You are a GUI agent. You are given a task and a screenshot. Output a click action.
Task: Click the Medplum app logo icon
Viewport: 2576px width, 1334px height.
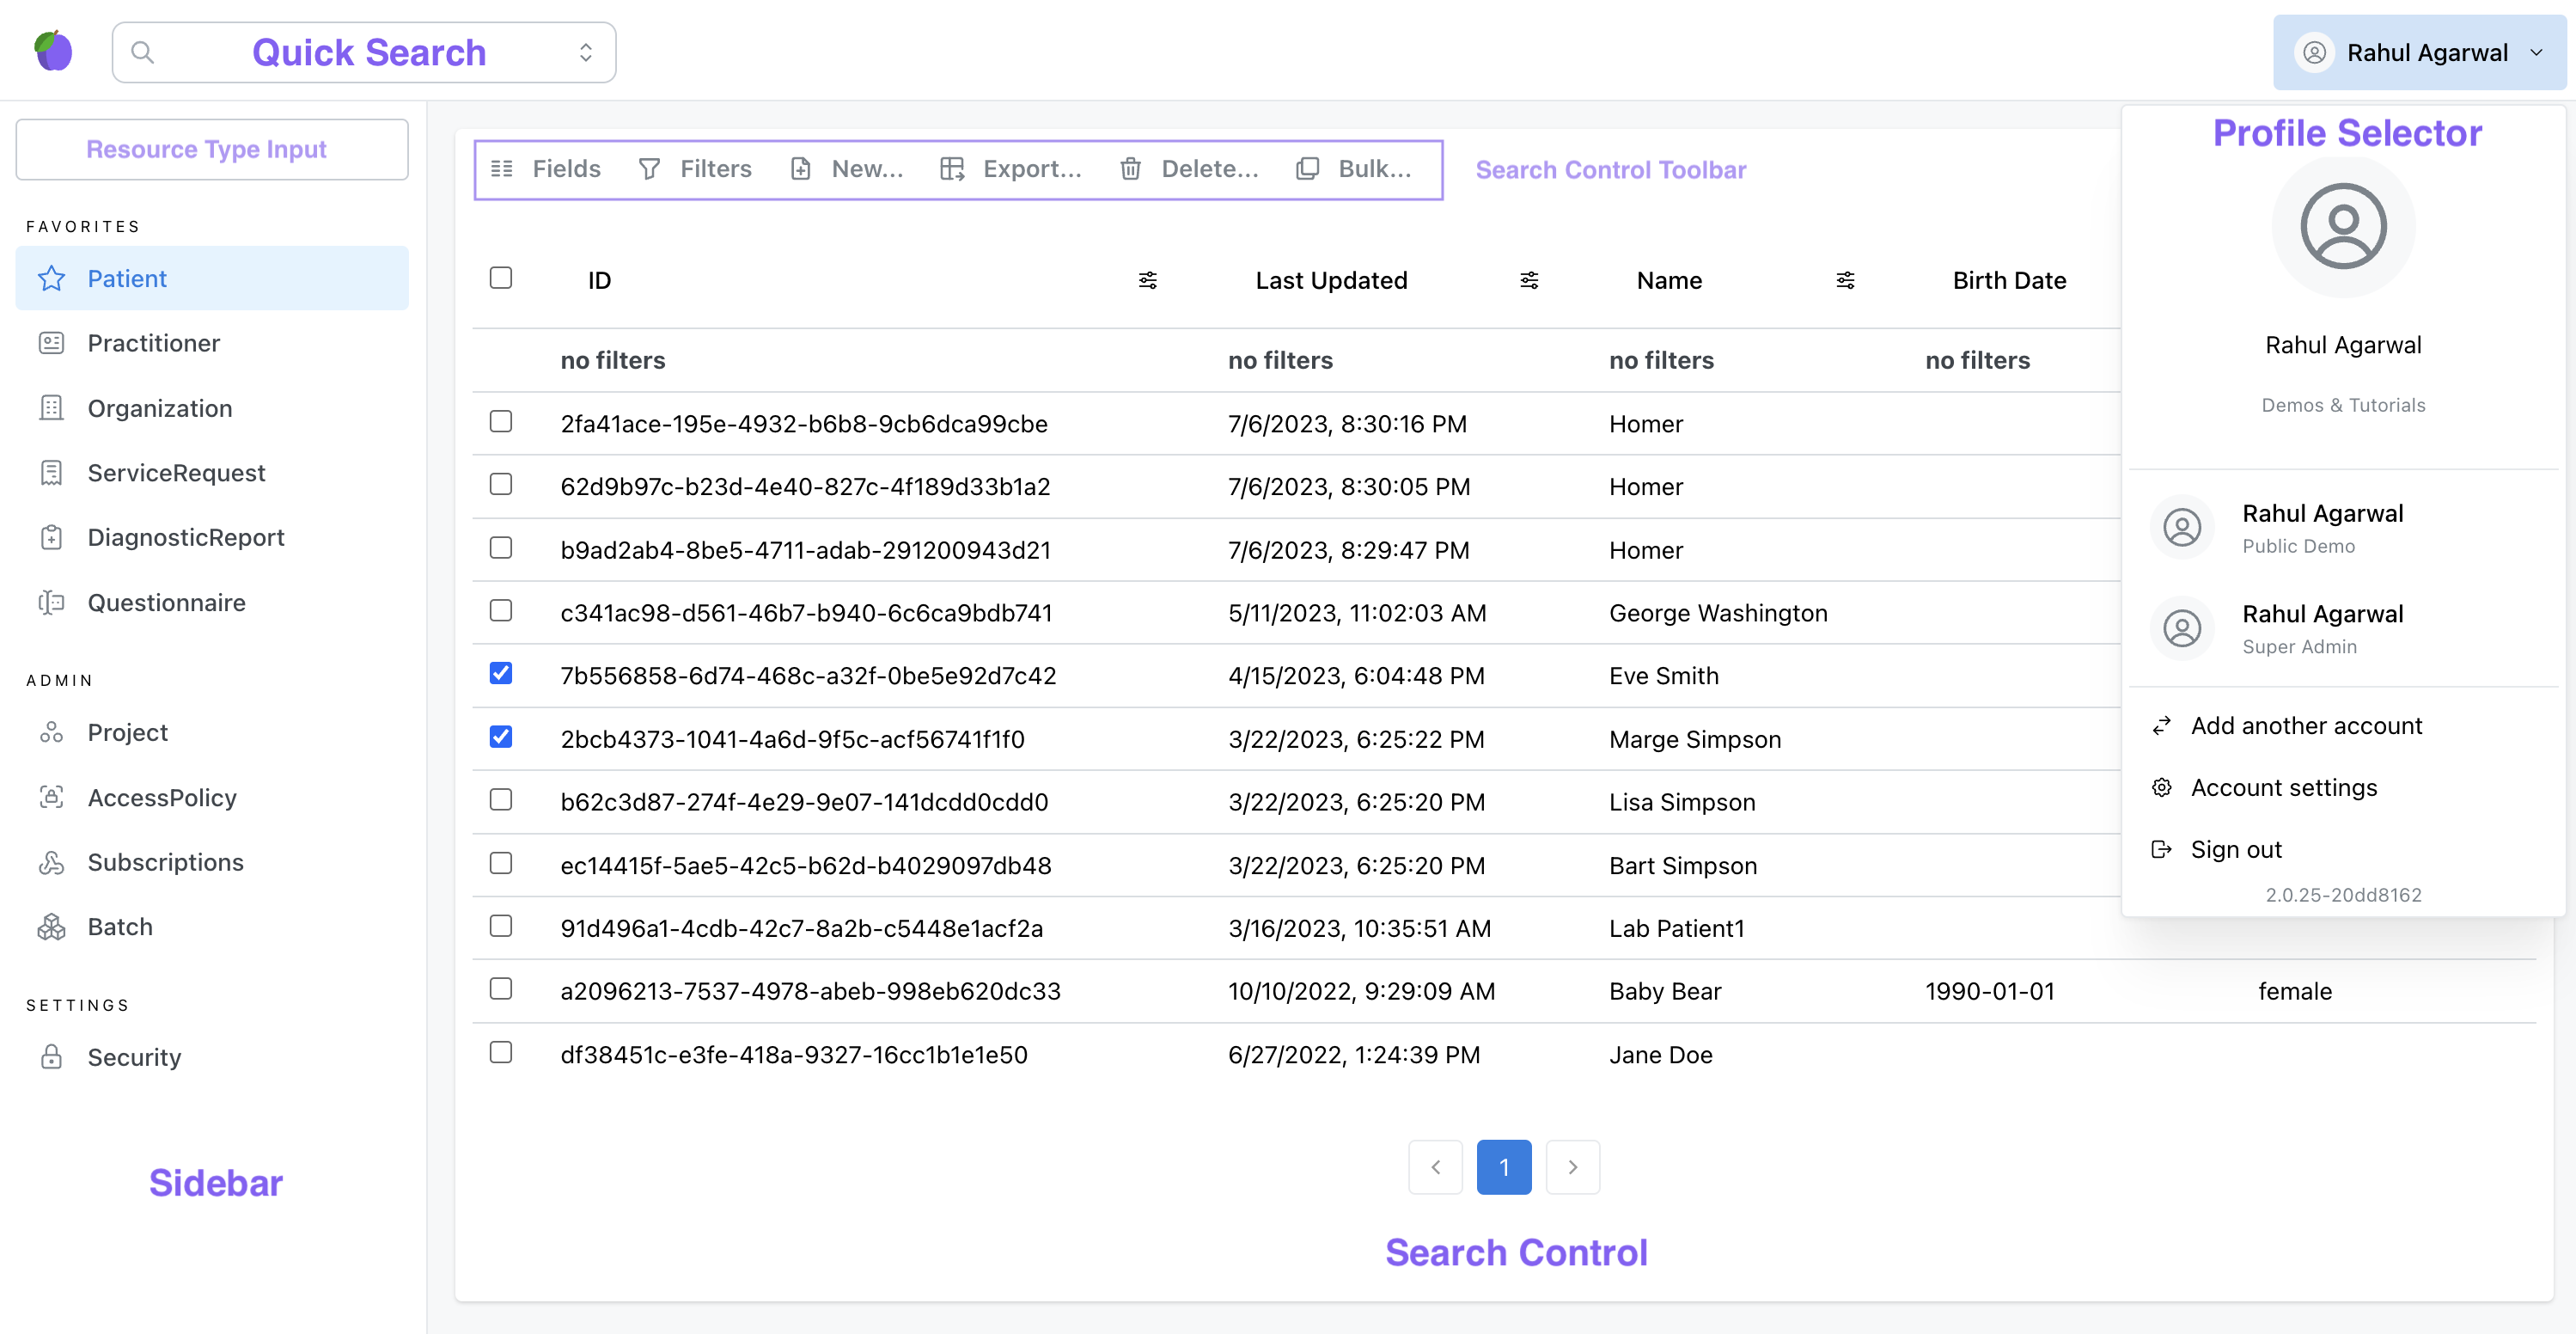point(52,49)
